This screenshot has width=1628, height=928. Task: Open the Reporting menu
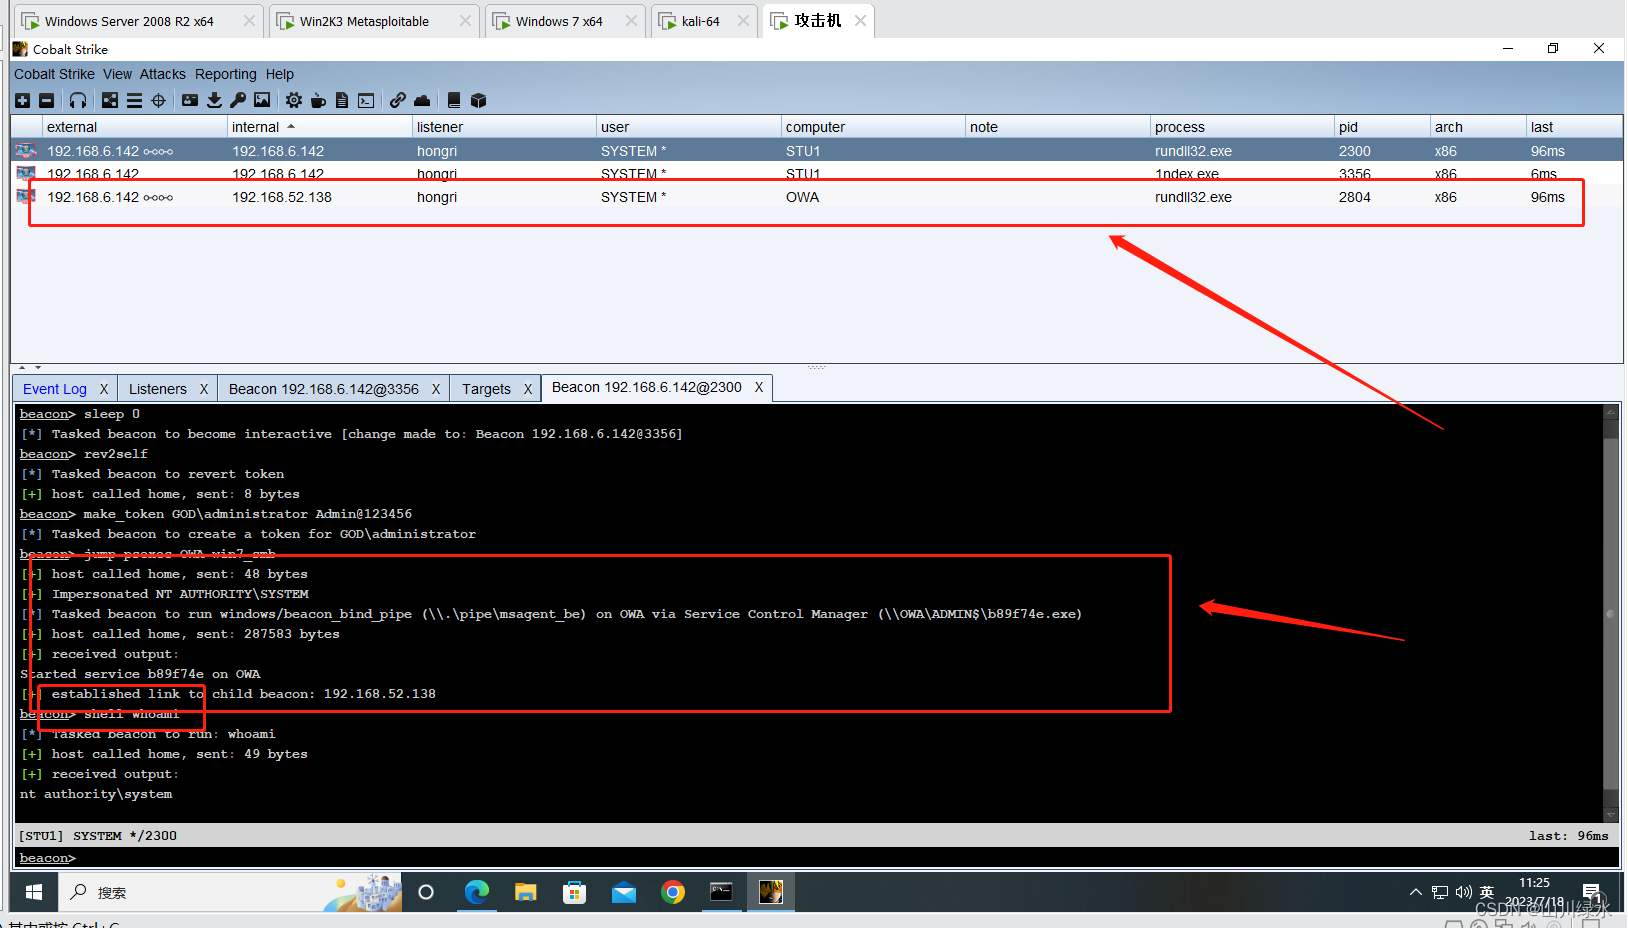[x=226, y=74]
